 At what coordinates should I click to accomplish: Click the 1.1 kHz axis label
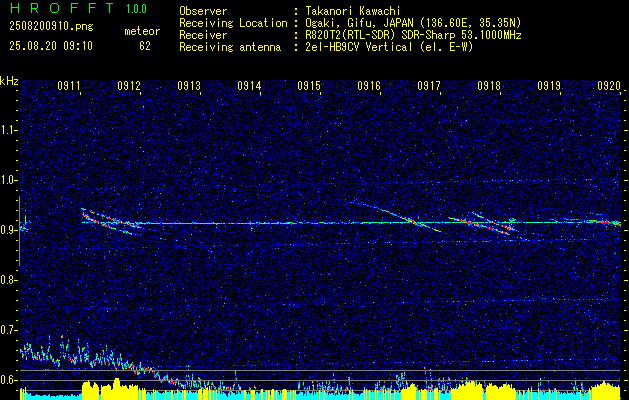[9, 130]
